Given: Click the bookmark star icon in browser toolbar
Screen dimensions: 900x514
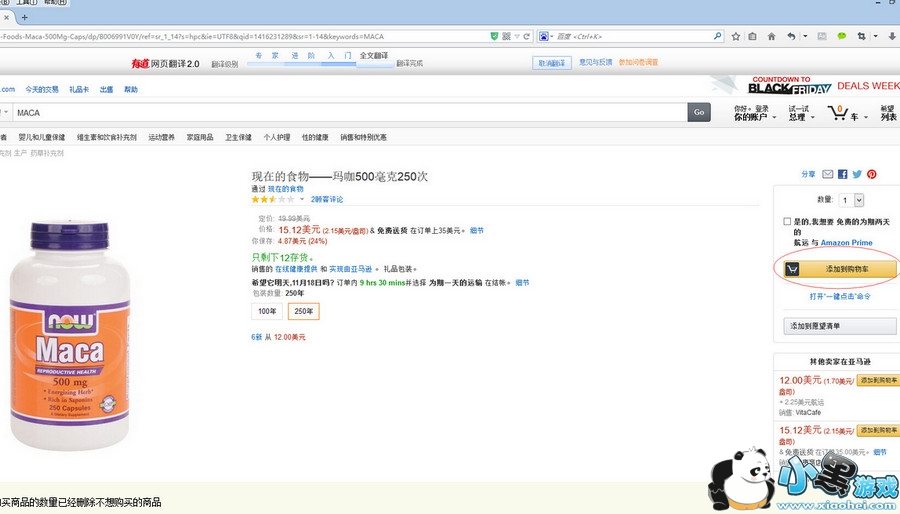Looking at the screenshot, I should (x=736, y=36).
